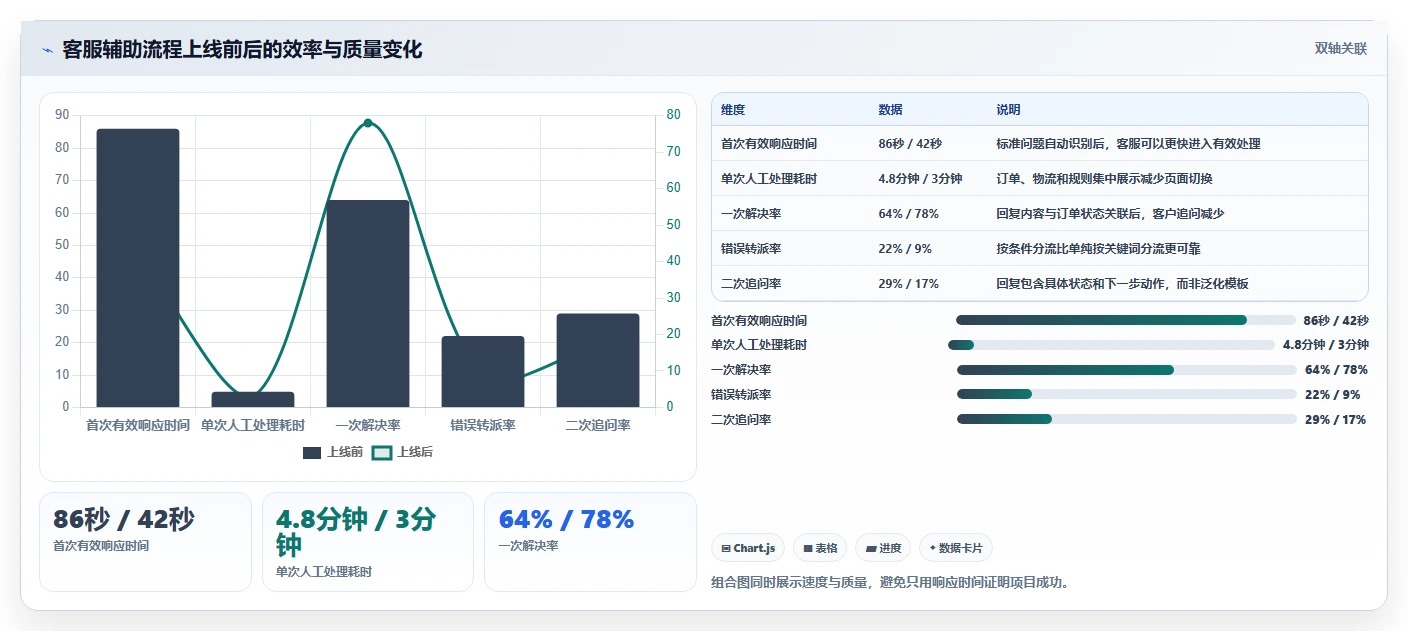Open the 4.8分钟 / 3分钟 data card
This screenshot has width=1408, height=631.
[x=367, y=542]
